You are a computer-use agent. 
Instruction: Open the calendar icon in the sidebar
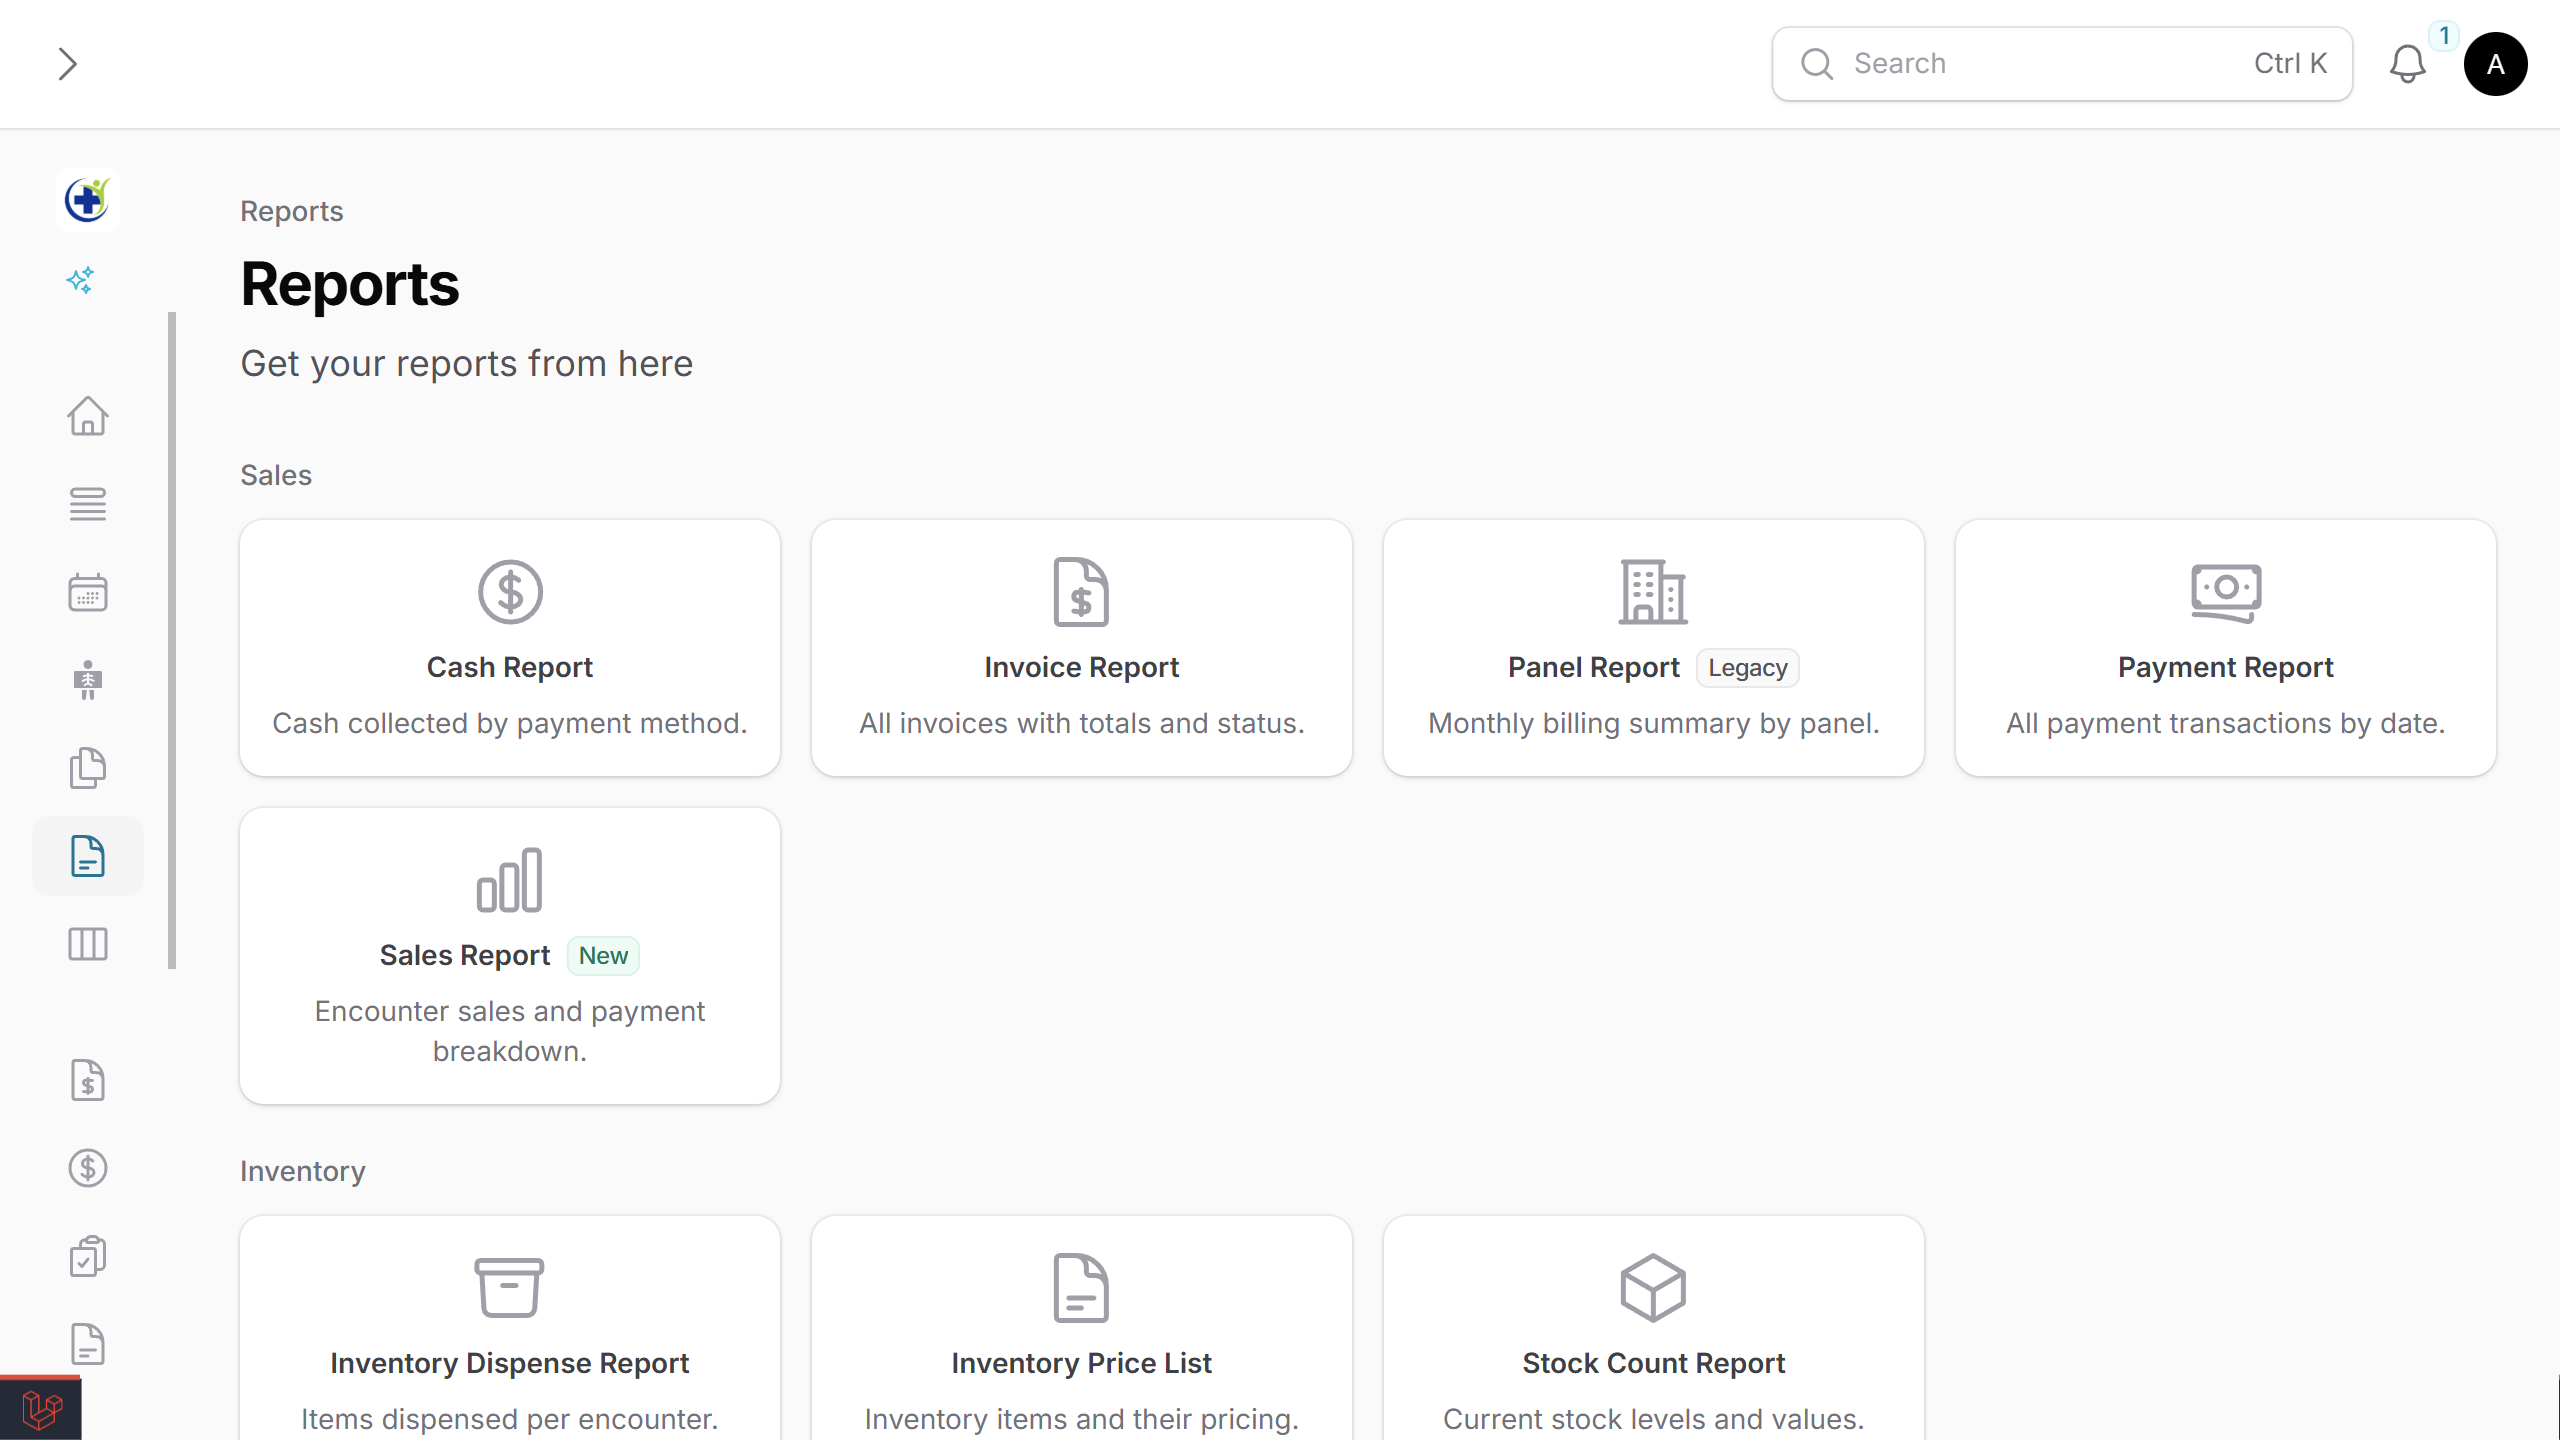coord(87,592)
